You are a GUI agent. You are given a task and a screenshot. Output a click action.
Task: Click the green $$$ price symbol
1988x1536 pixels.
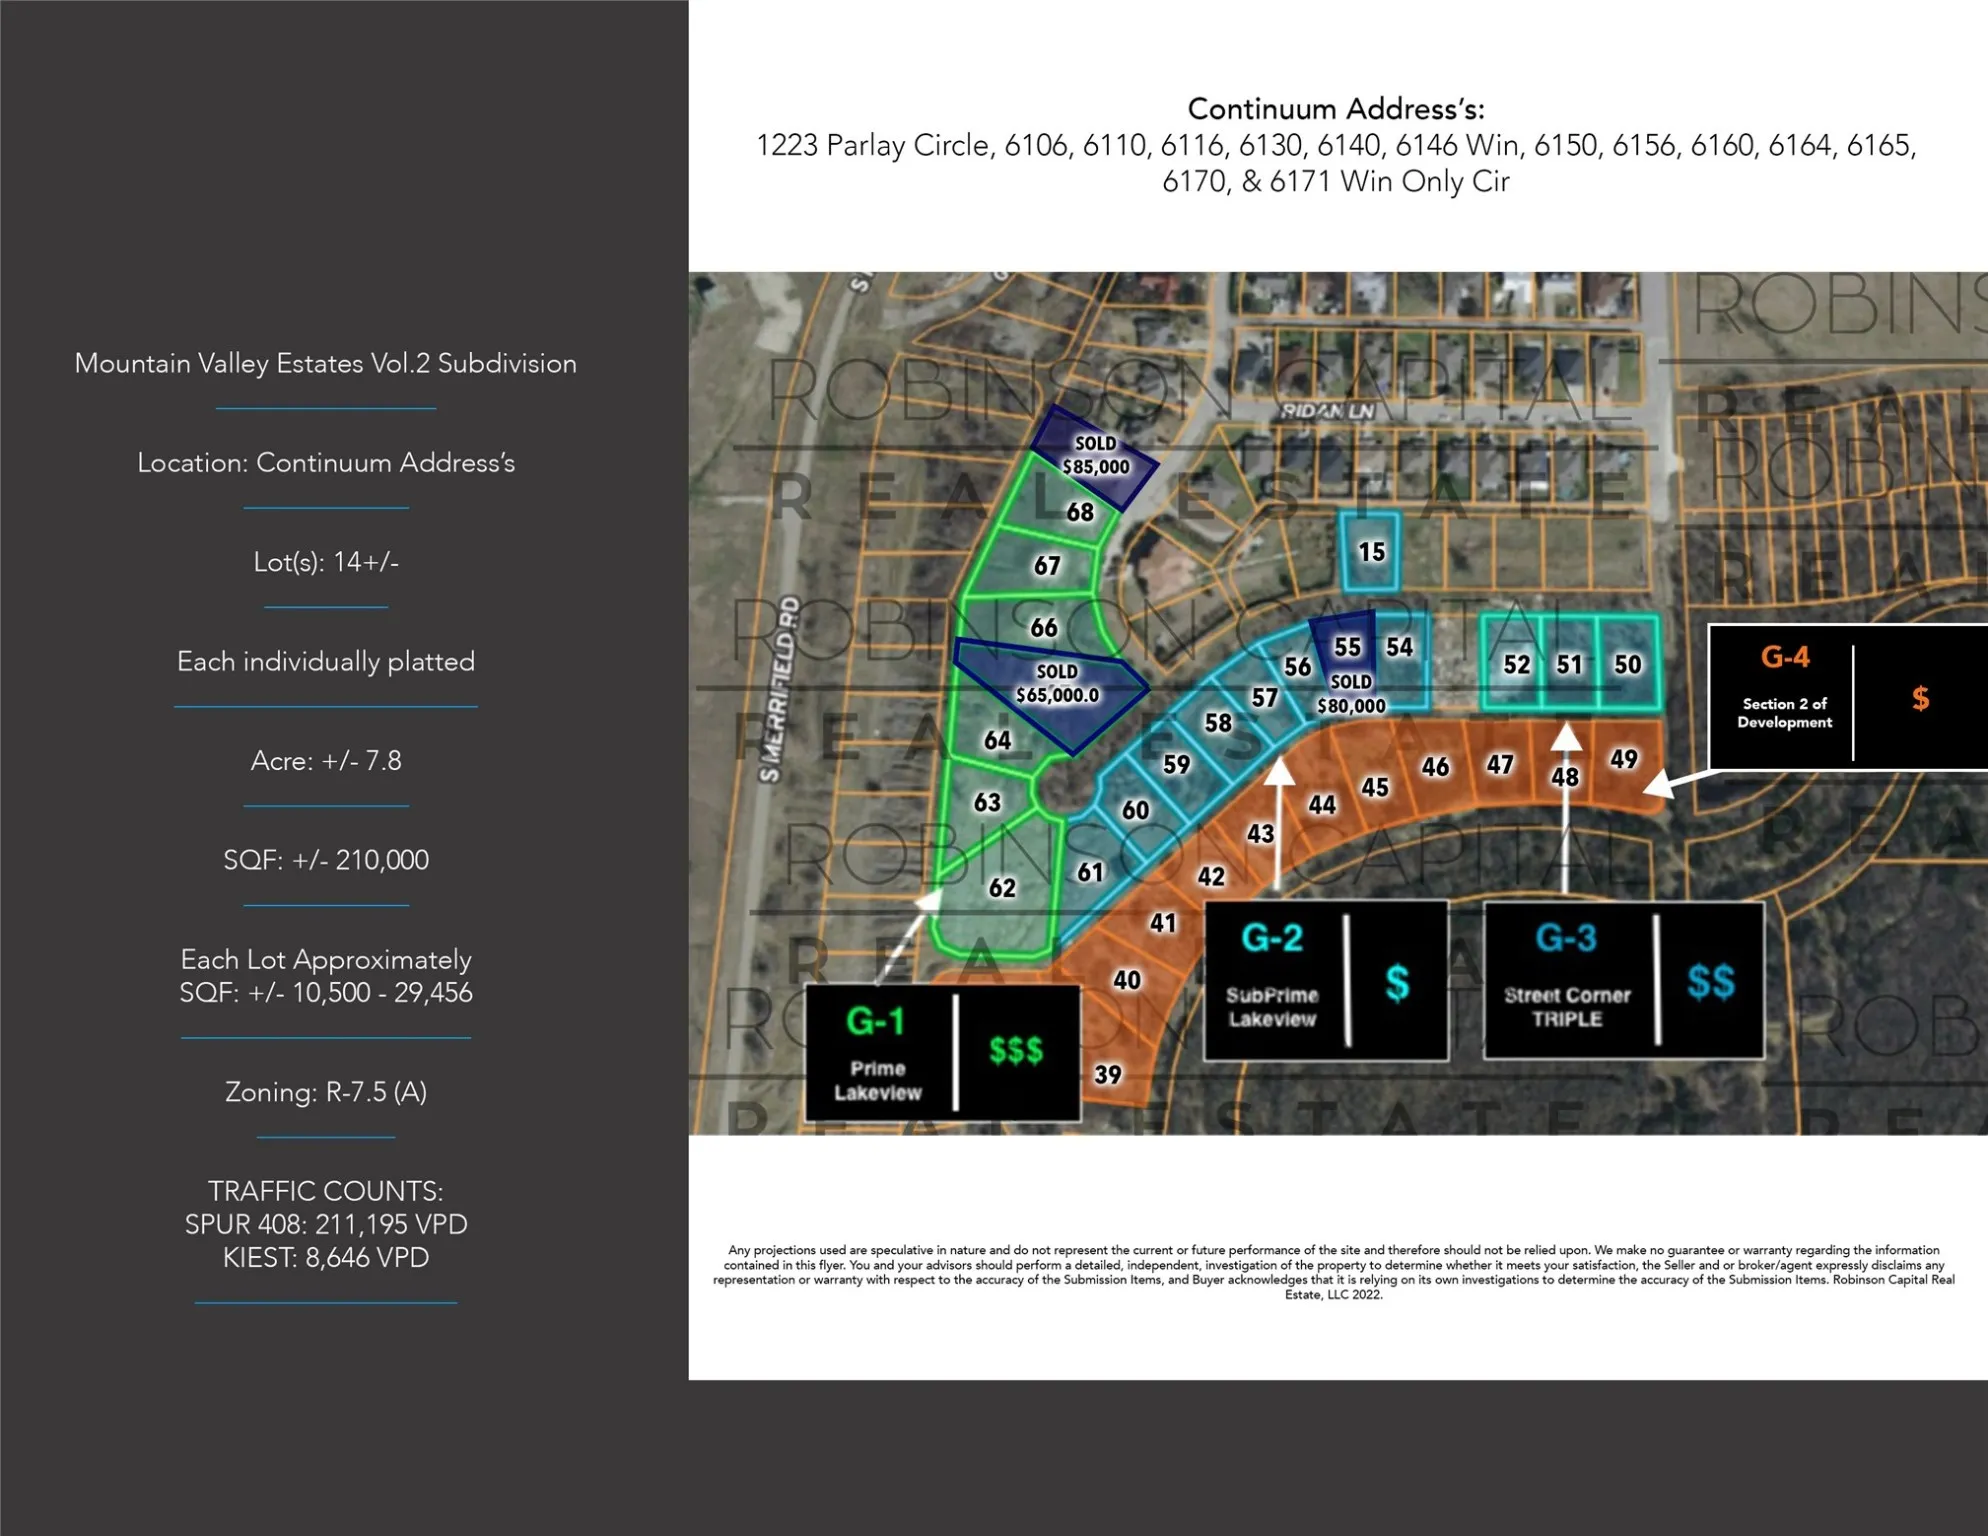pos(1016,1050)
